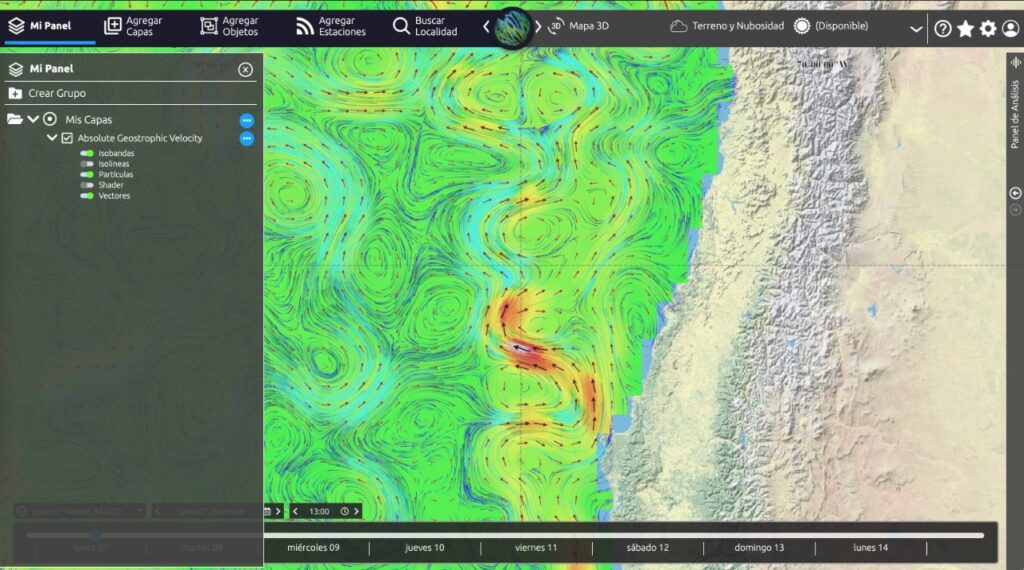
Task: Collapse the Mis Capas group chevron
Action: pos(33,119)
